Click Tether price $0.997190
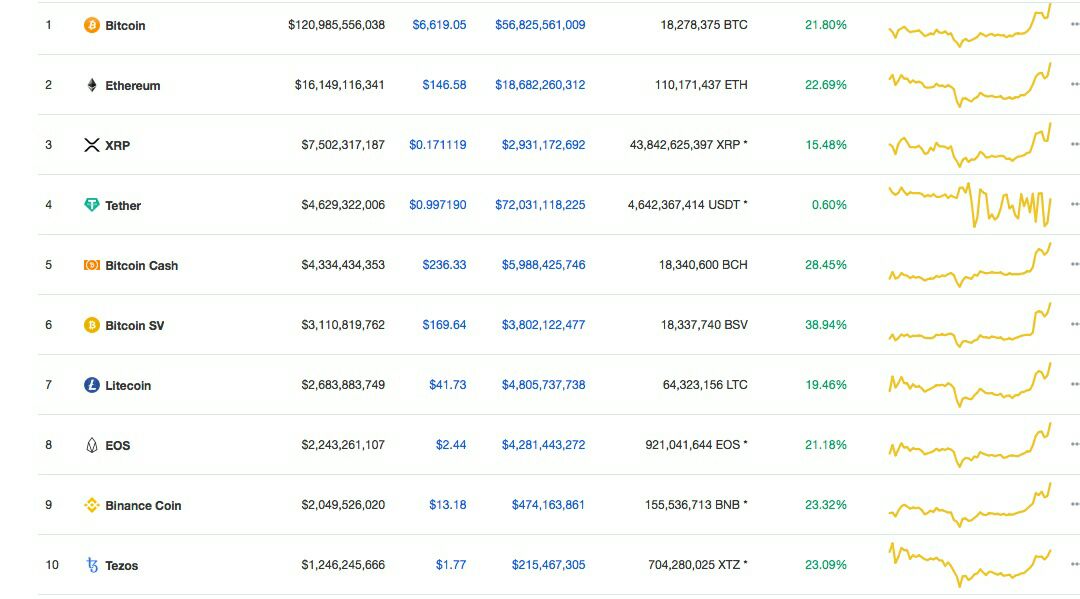The width and height of the screenshot is (1080, 599). click(437, 204)
